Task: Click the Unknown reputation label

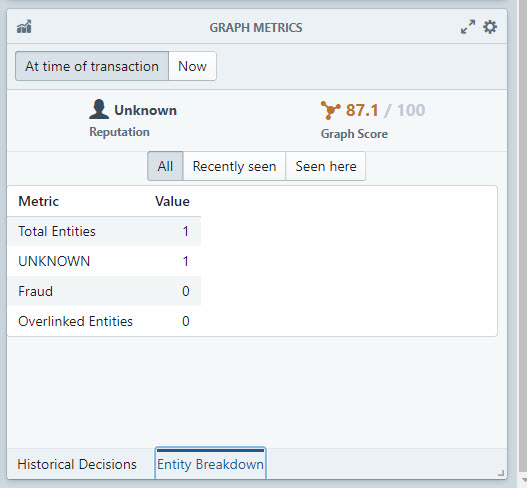Action: (146, 110)
